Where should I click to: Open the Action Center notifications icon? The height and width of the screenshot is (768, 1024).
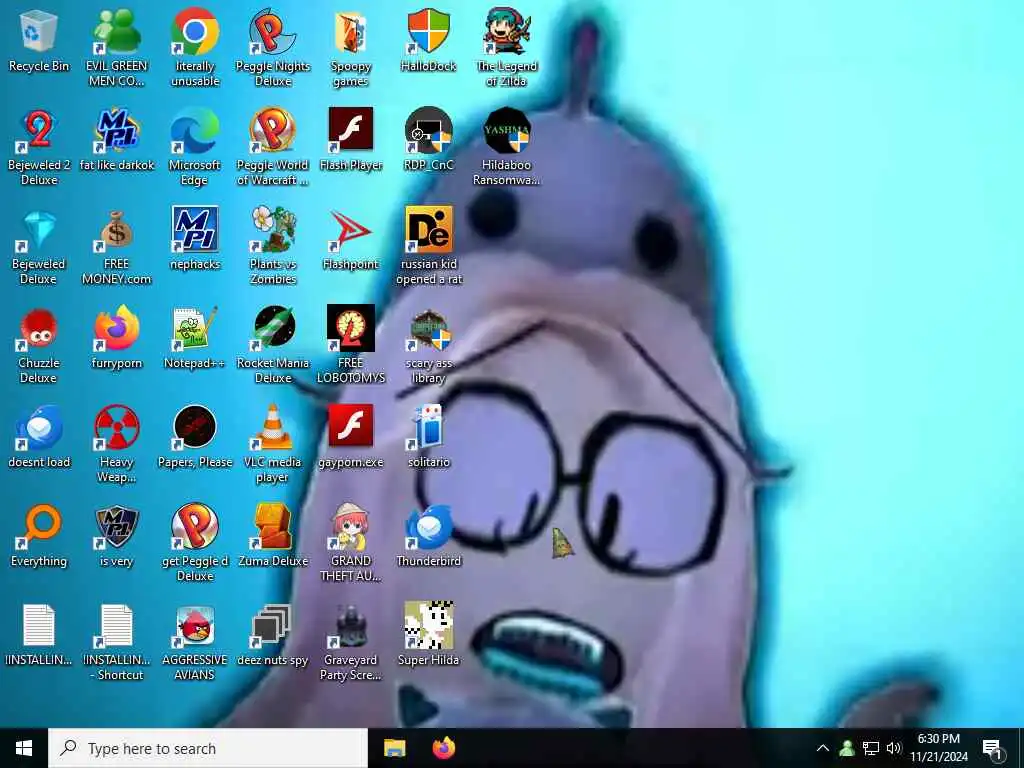[x=993, y=748]
